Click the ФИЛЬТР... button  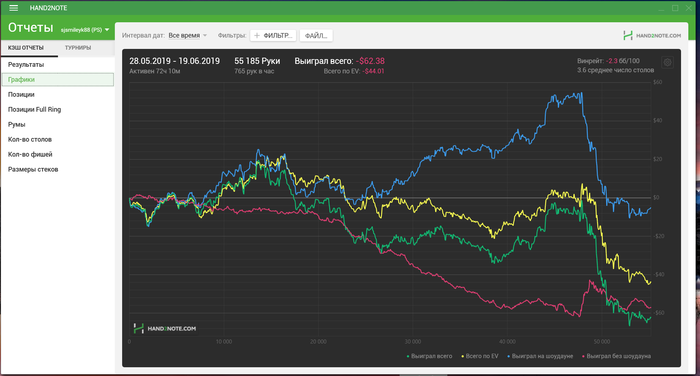point(273,36)
